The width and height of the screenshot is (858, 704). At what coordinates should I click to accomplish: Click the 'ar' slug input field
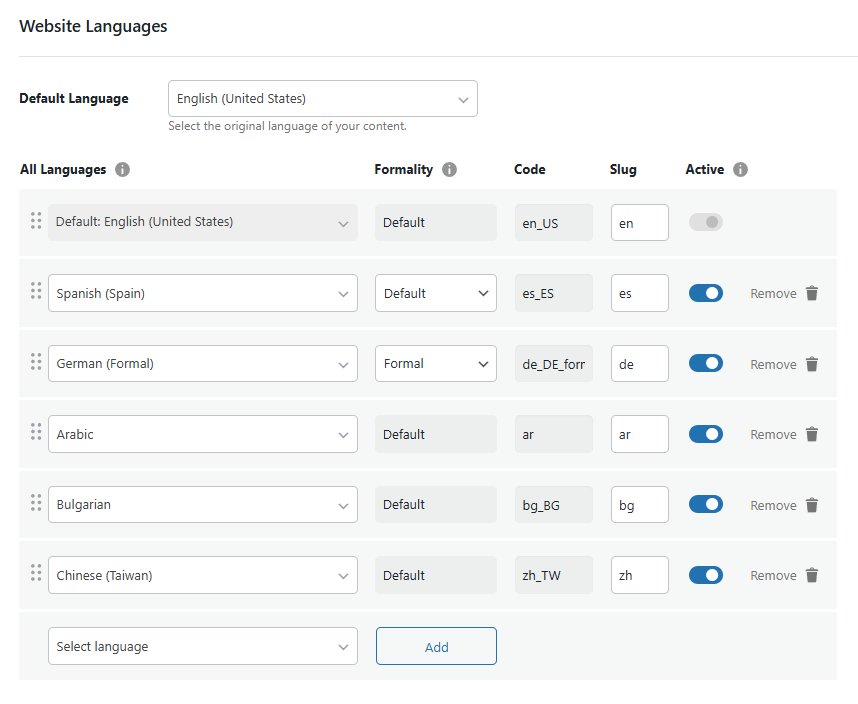tap(640, 434)
